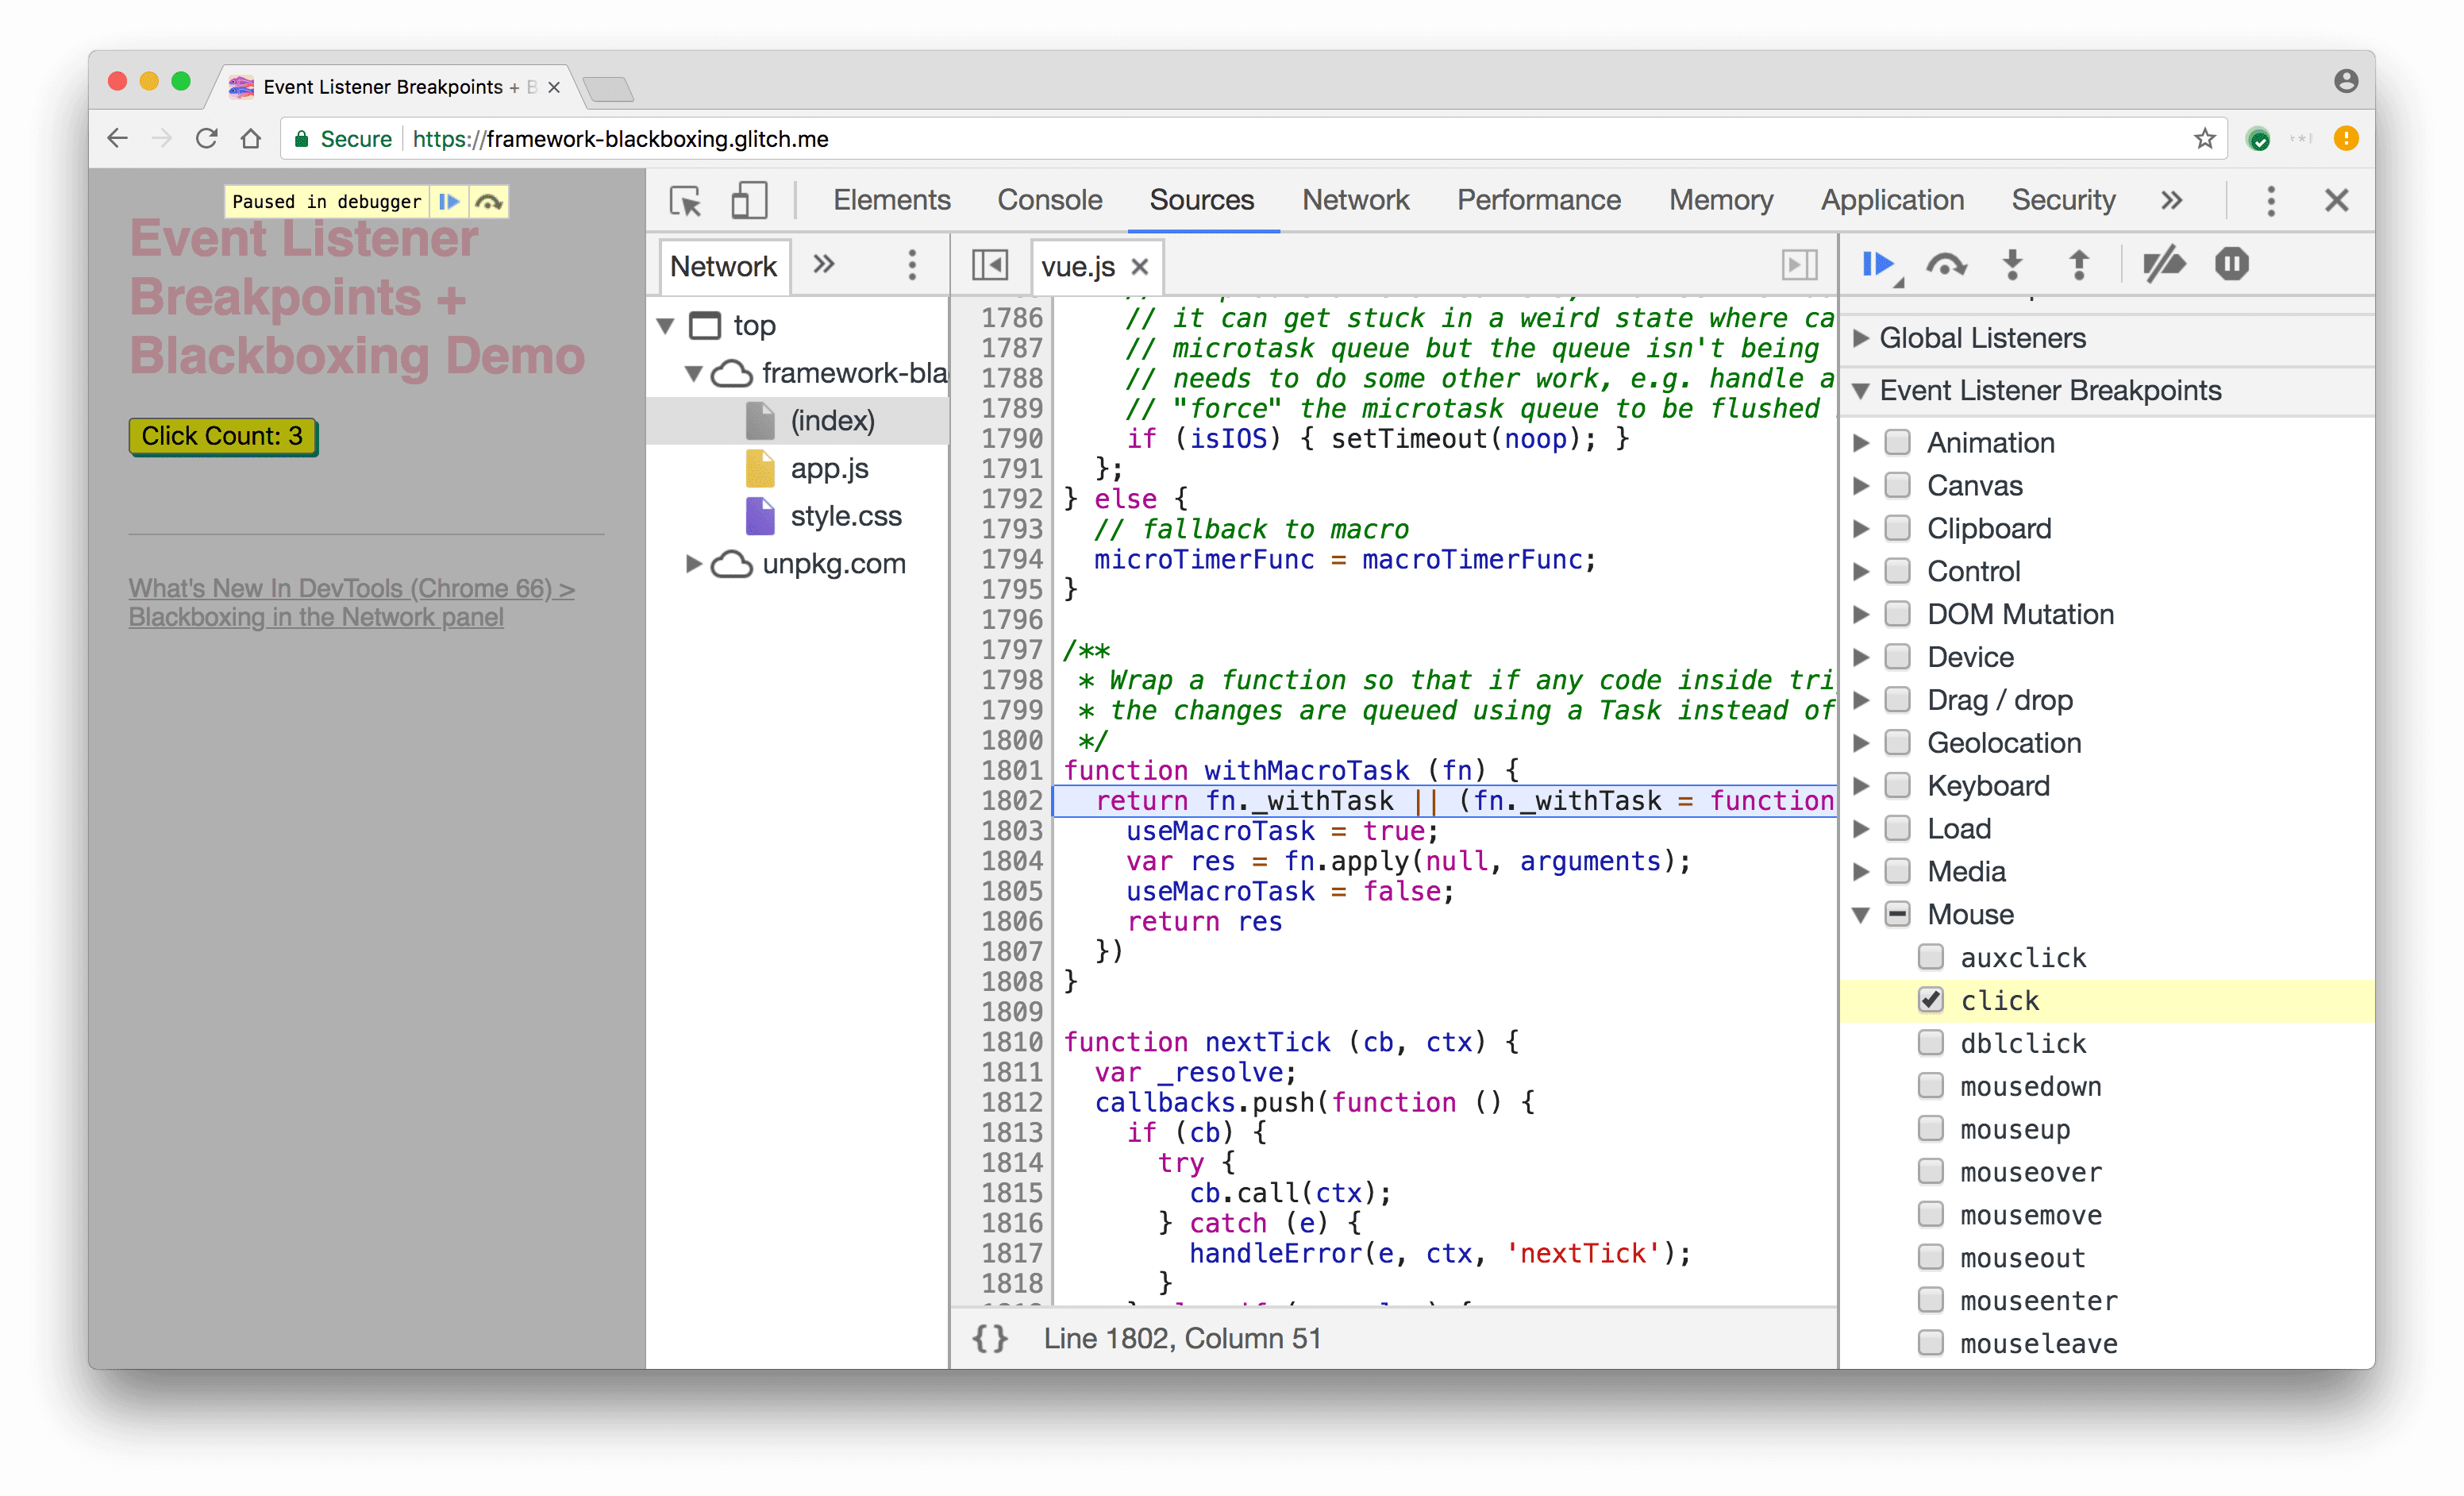Toggle the auxclick event listener checkbox
Screen dimensions: 2464x1496
1929,956
